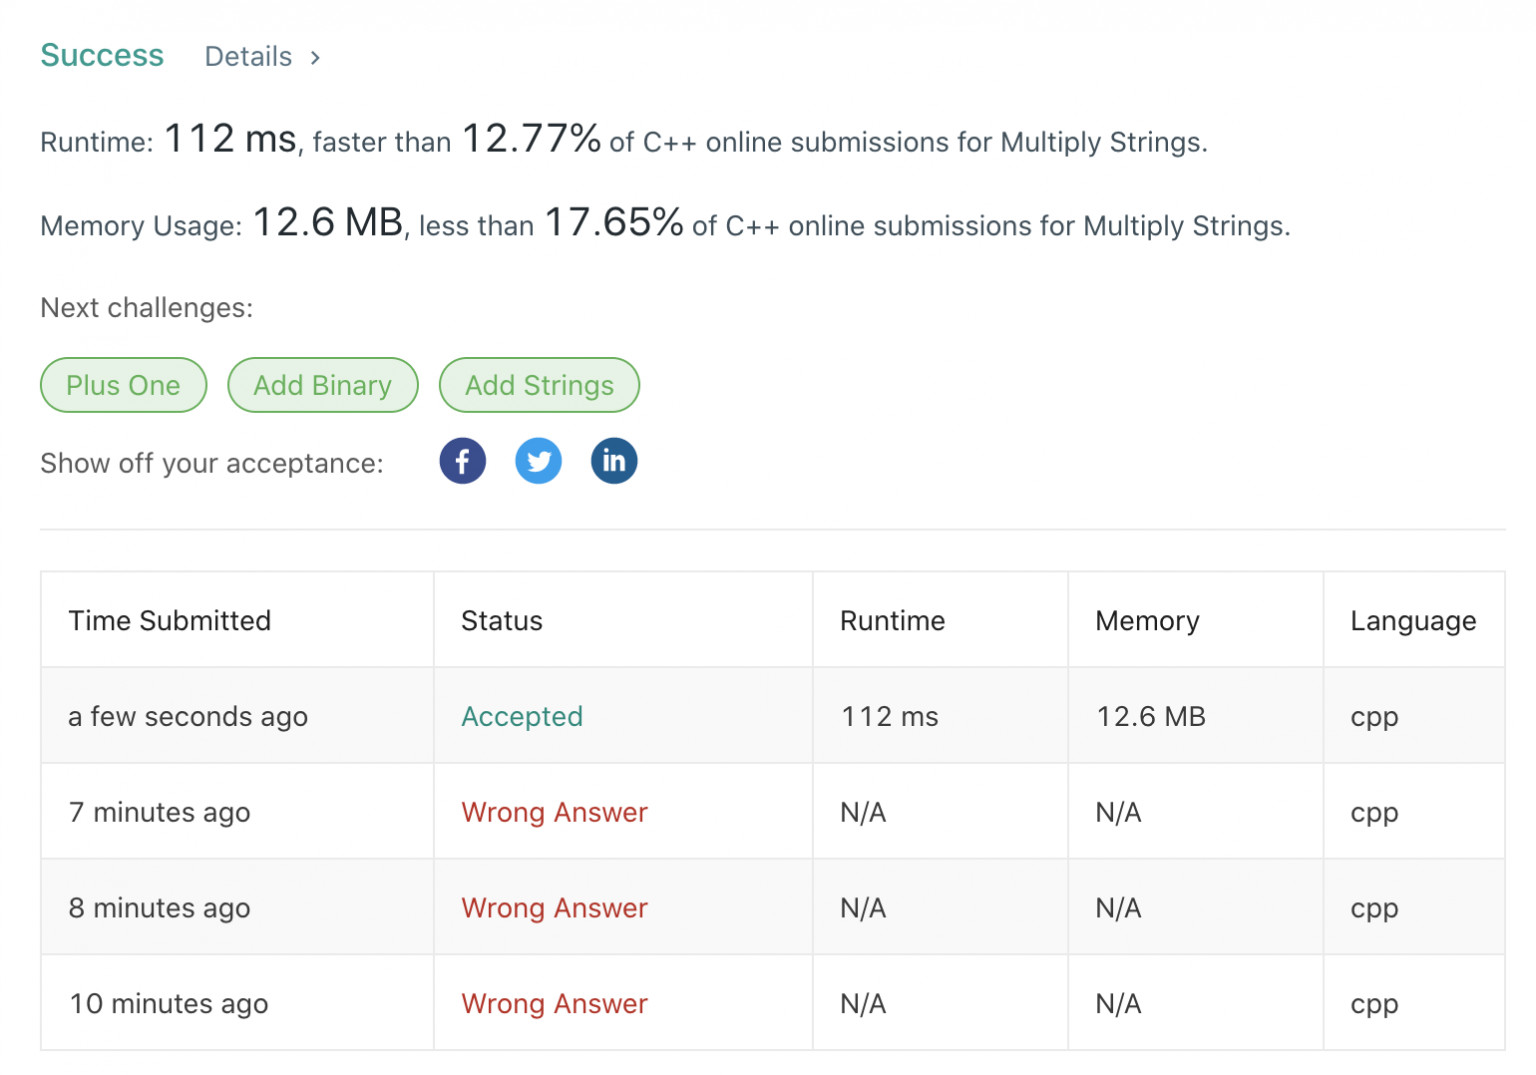Select the cpp label of the accepted submission
The width and height of the screenshot is (1536, 1075).
1372,716
